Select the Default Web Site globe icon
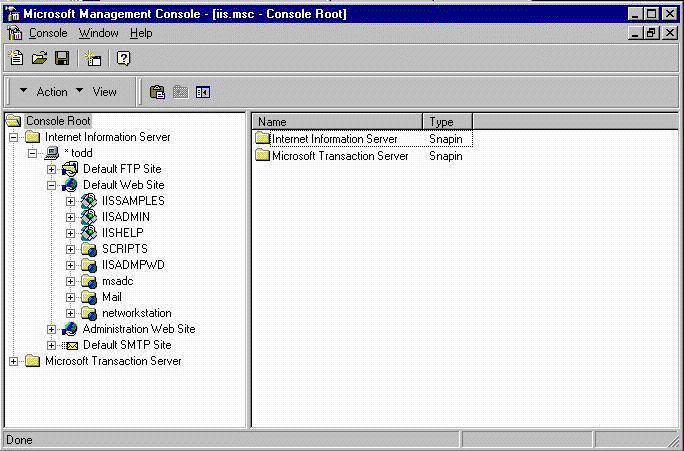The width and height of the screenshot is (684, 451). pos(70,185)
